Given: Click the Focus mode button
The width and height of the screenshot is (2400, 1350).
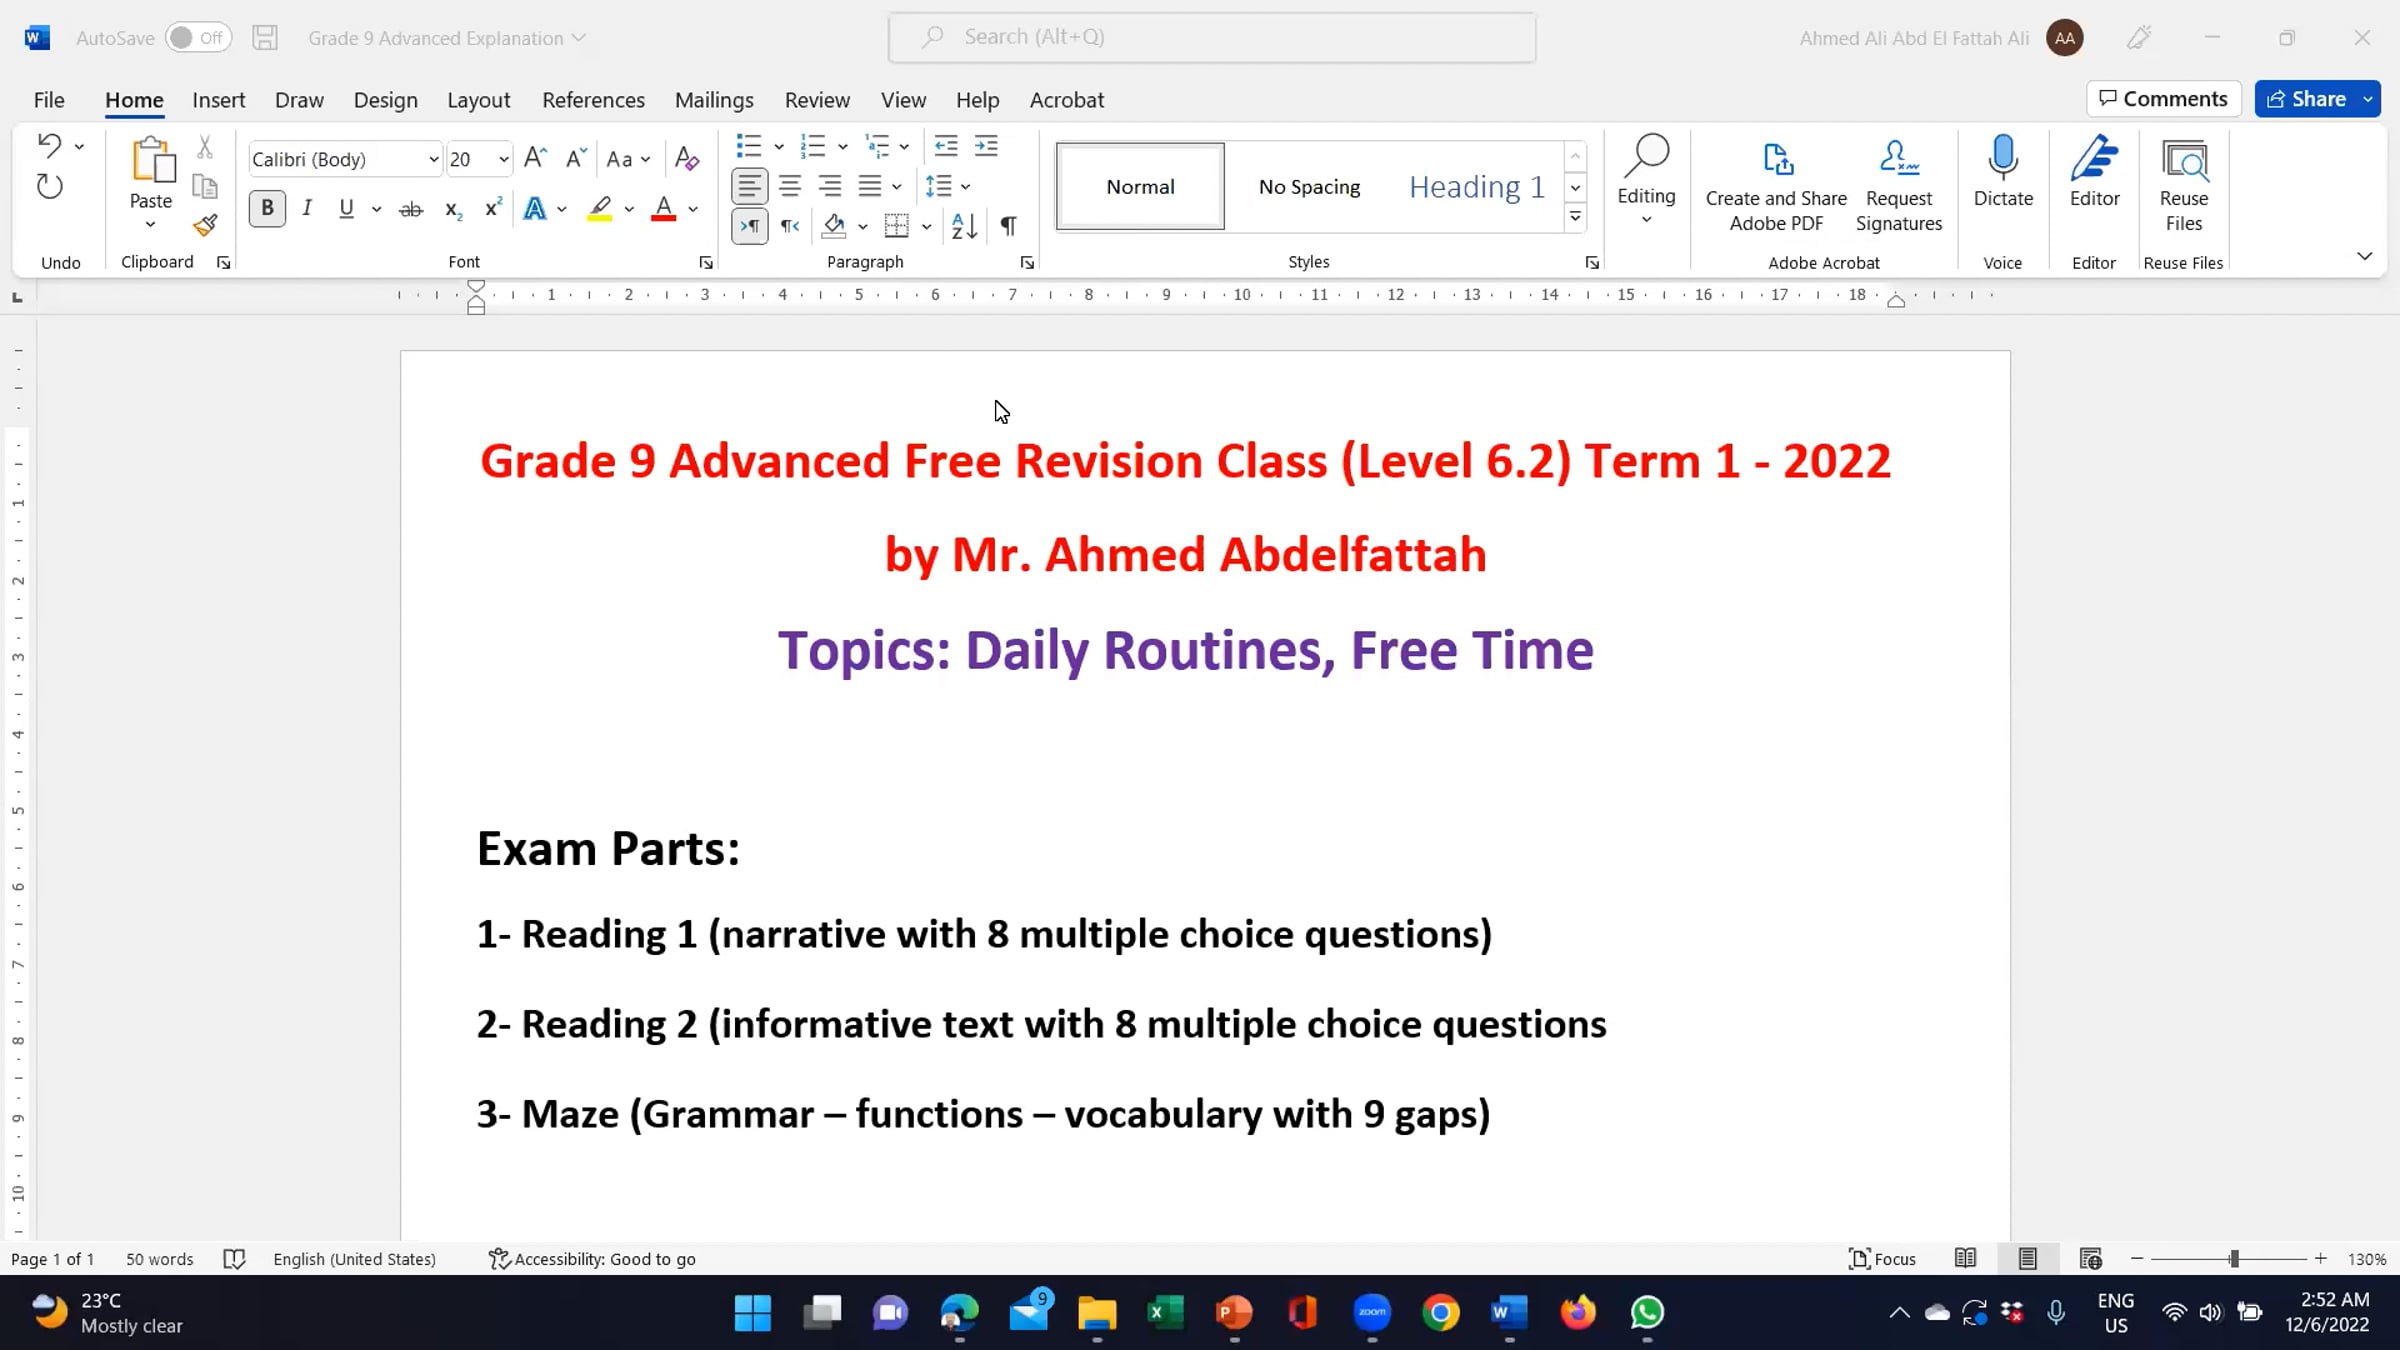Looking at the screenshot, I should coord(1882,1259).
